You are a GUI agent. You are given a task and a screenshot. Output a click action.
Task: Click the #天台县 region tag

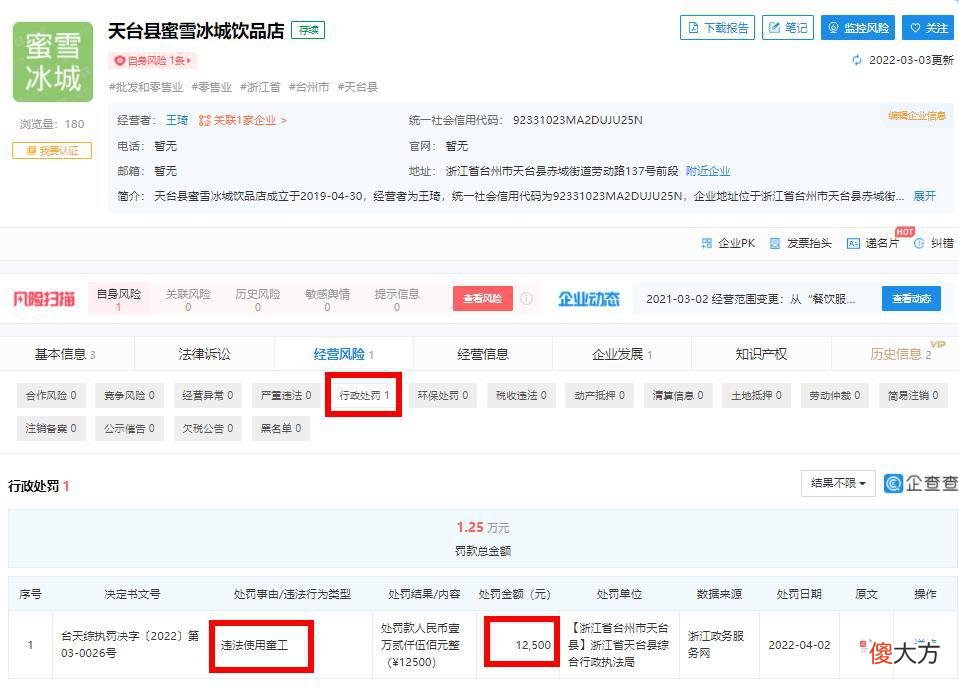(358, 87)
